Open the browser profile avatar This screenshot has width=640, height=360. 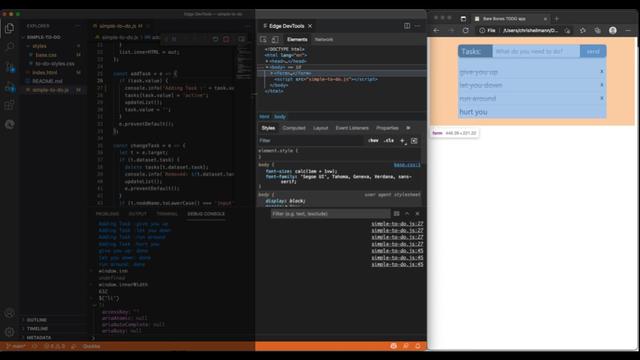(613, 30)
